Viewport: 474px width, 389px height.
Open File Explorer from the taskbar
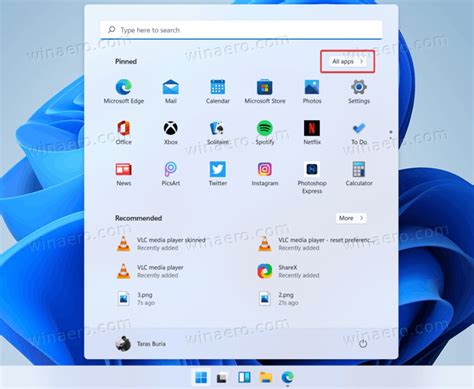pos(266,378)
